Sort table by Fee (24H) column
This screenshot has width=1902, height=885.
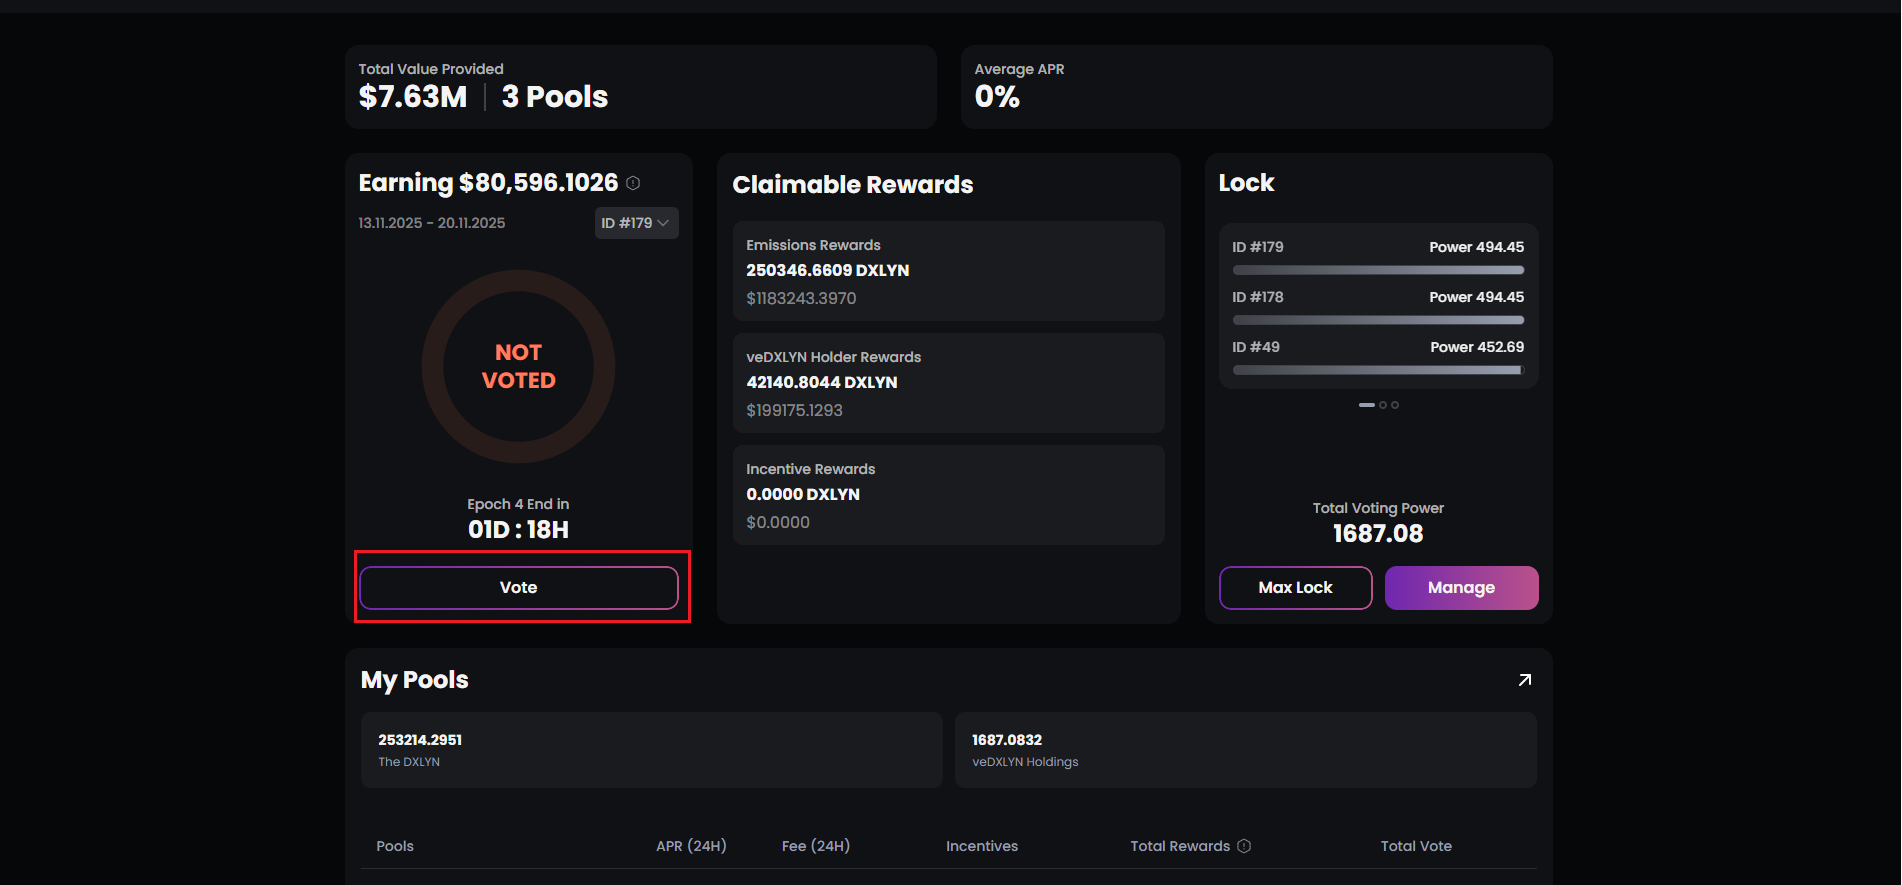[815, 846]
